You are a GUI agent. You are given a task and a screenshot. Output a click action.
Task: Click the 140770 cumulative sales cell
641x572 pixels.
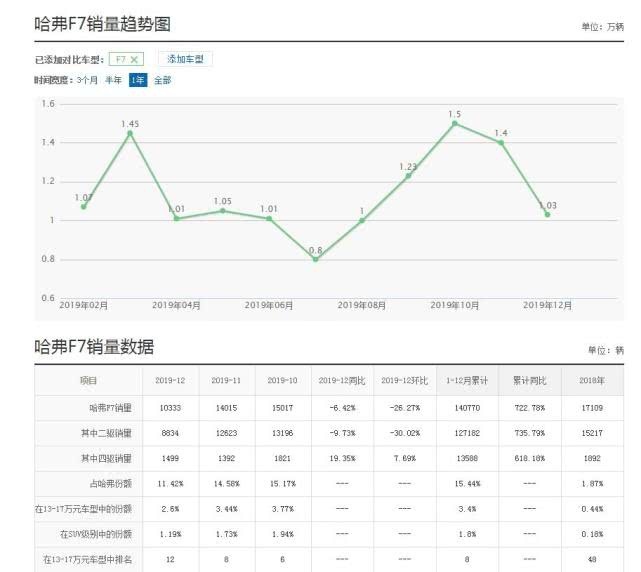click(467, 408)
